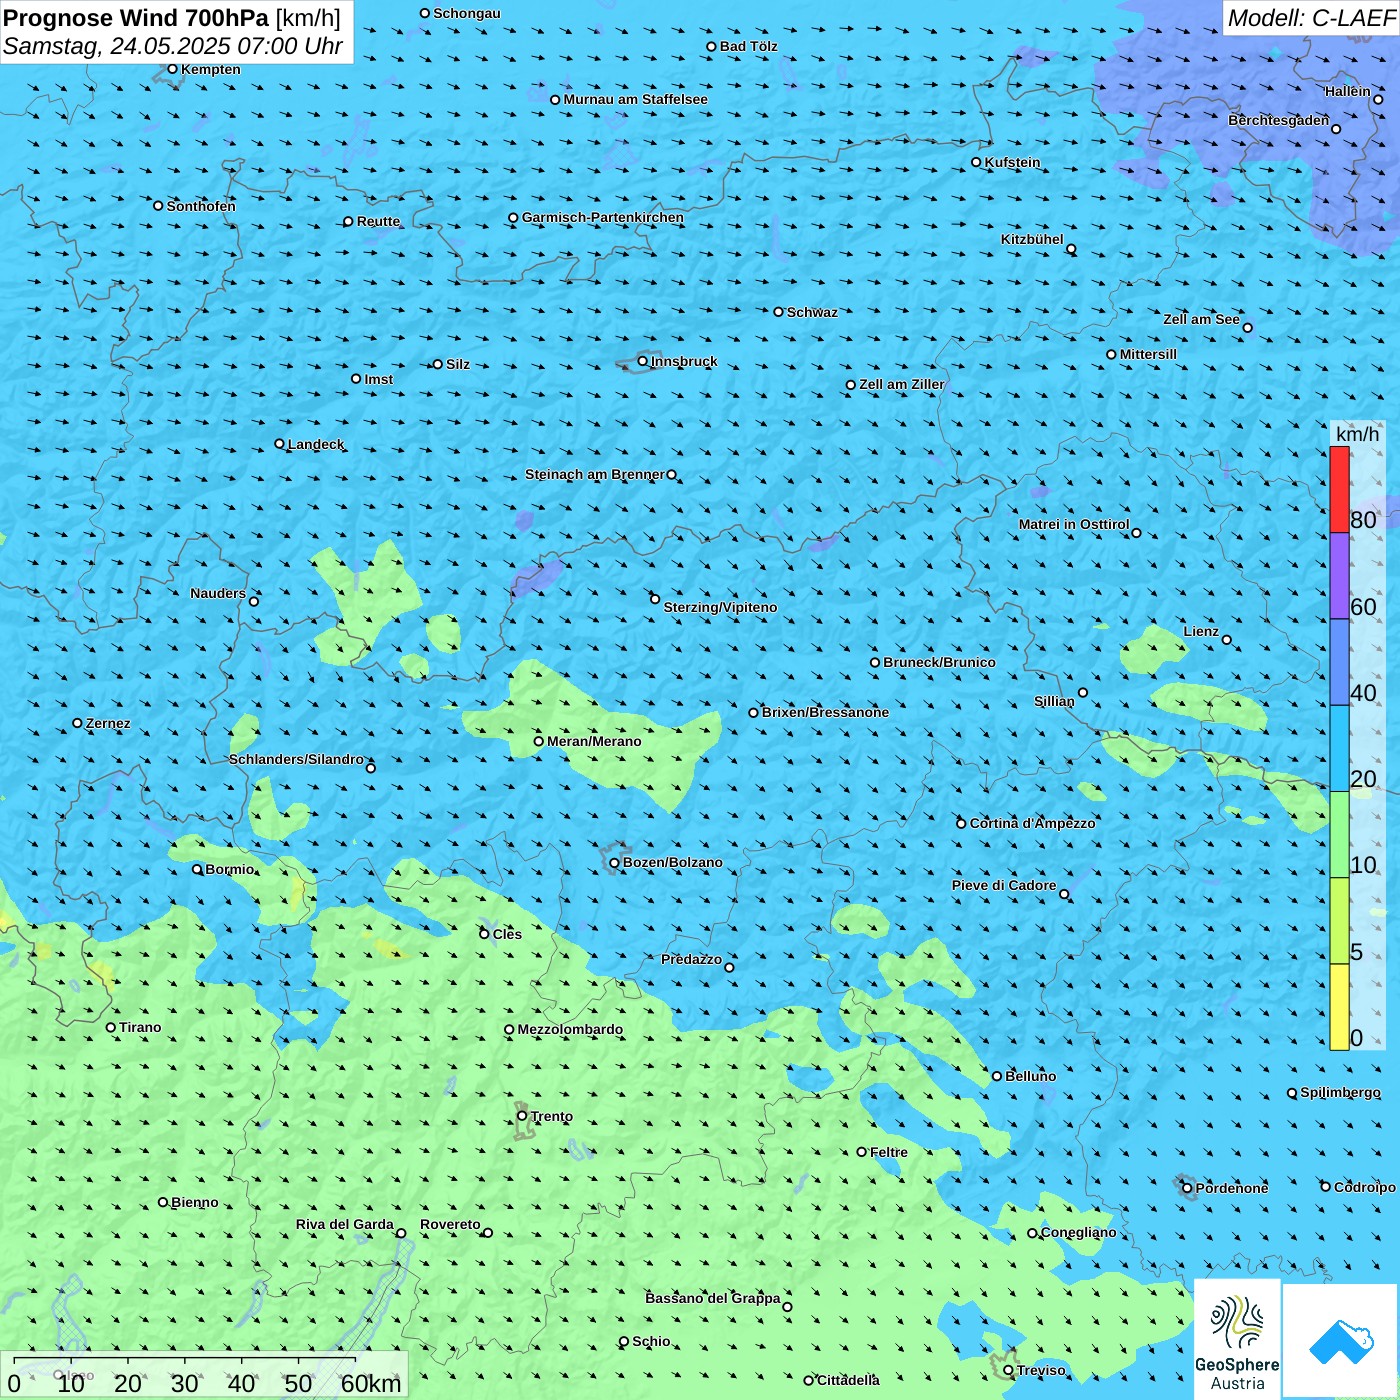Select the Tirano city label
The height and width of the screenshot is (1400, 1400).
tap(140, 1027)
